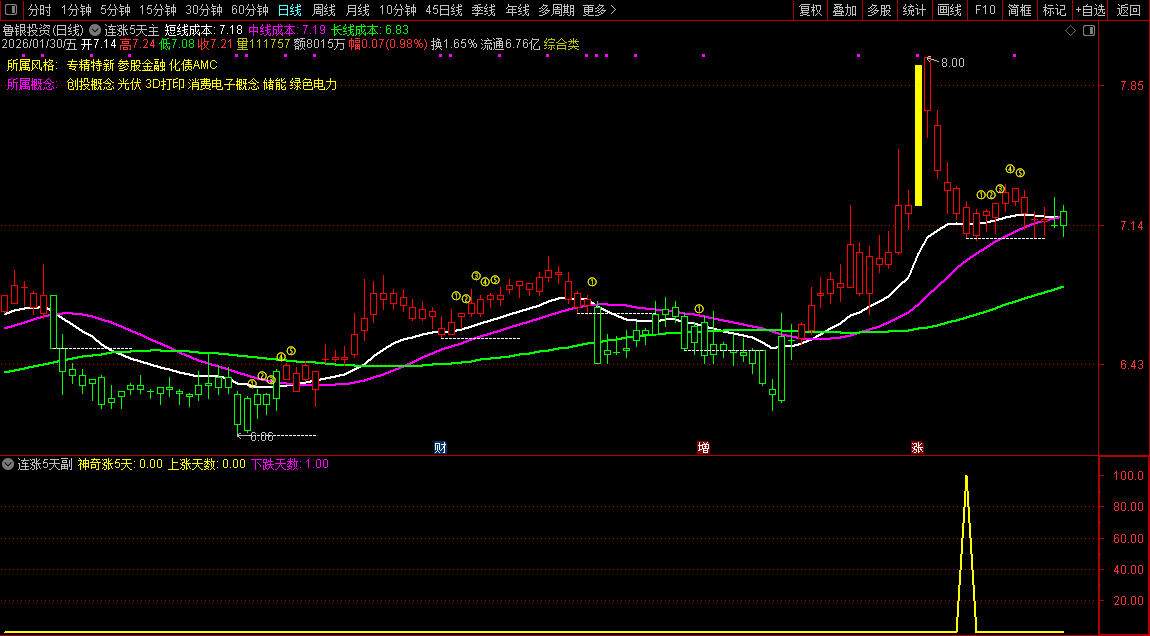
Task: Switch to 15分钟 chart period
Action: click(158, 10)
